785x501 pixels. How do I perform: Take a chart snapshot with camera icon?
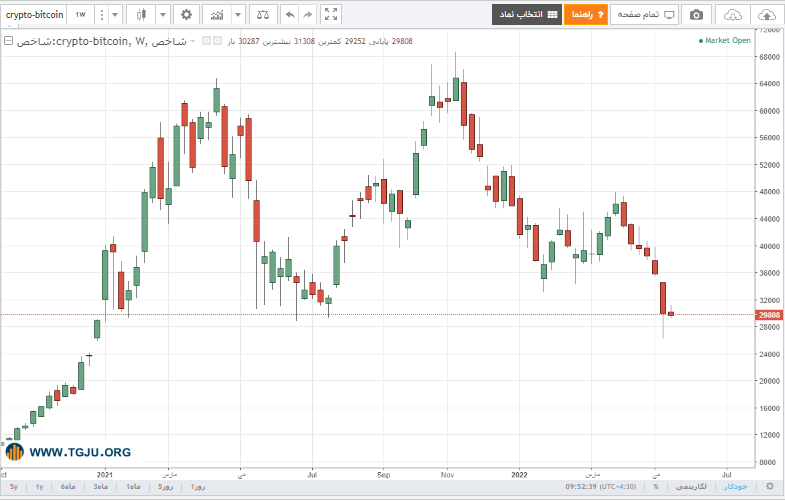click(696, 15)
